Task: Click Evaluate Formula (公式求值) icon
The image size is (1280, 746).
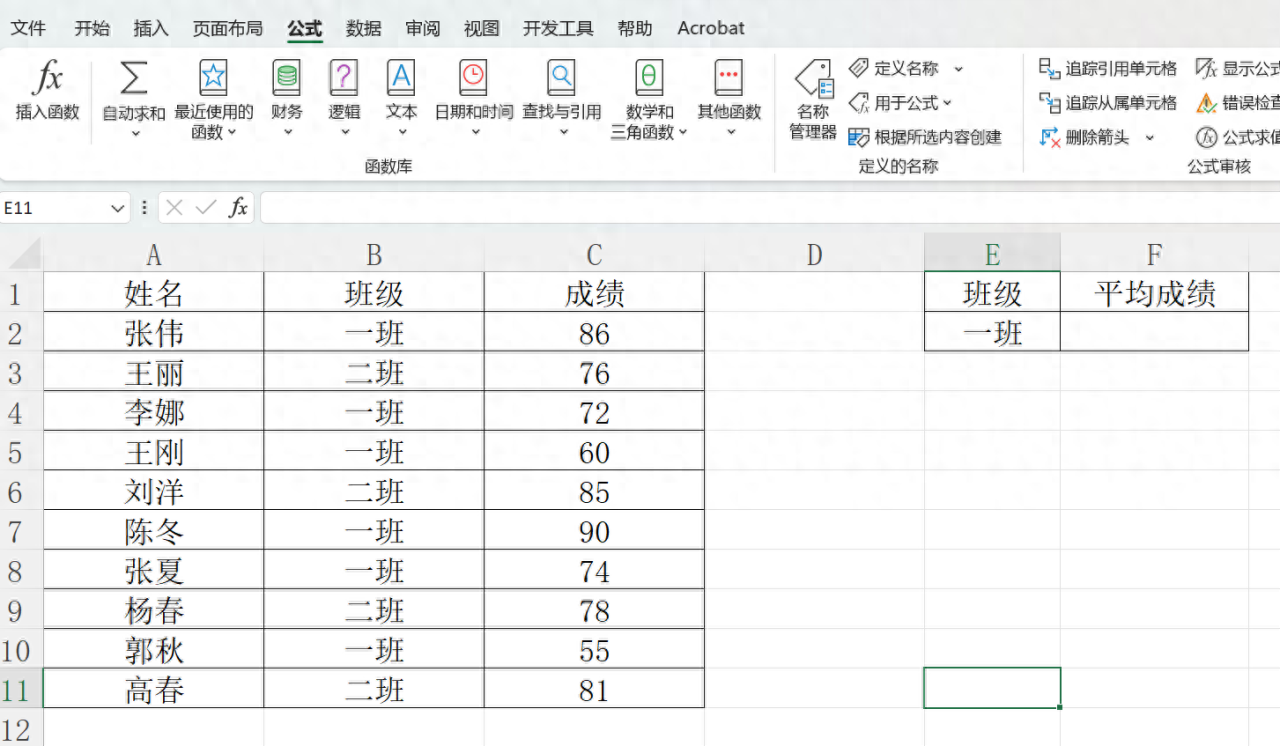Action: [x=1207, y=137]
